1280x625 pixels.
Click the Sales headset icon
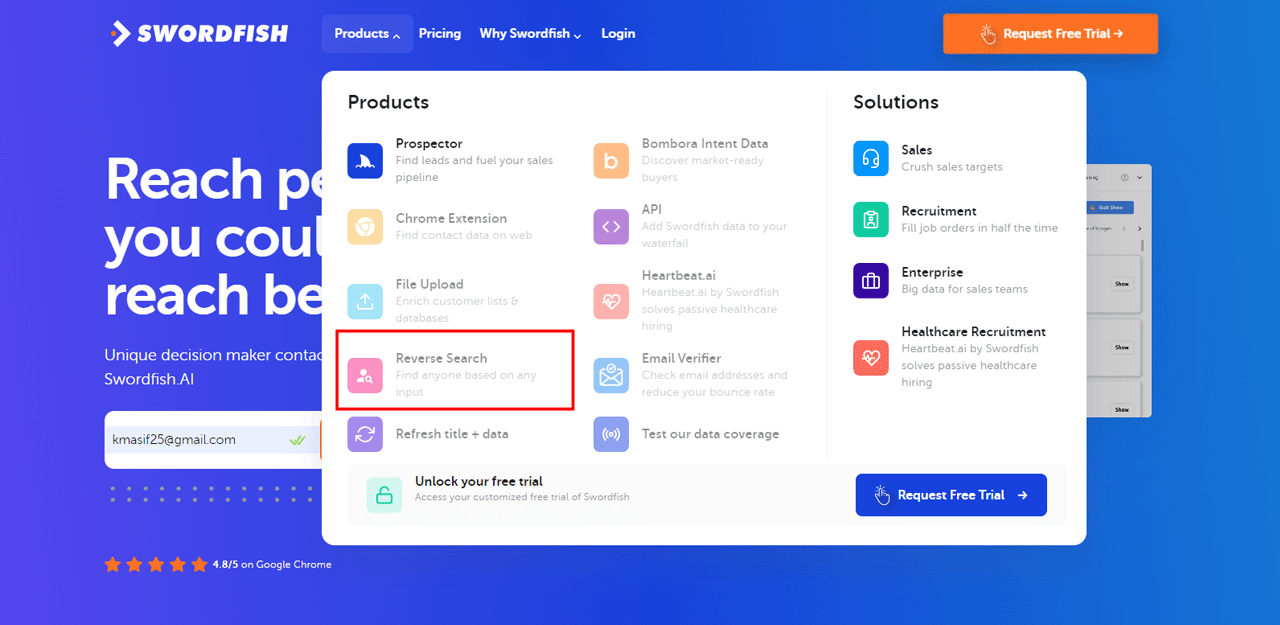(x=871, y=158)
